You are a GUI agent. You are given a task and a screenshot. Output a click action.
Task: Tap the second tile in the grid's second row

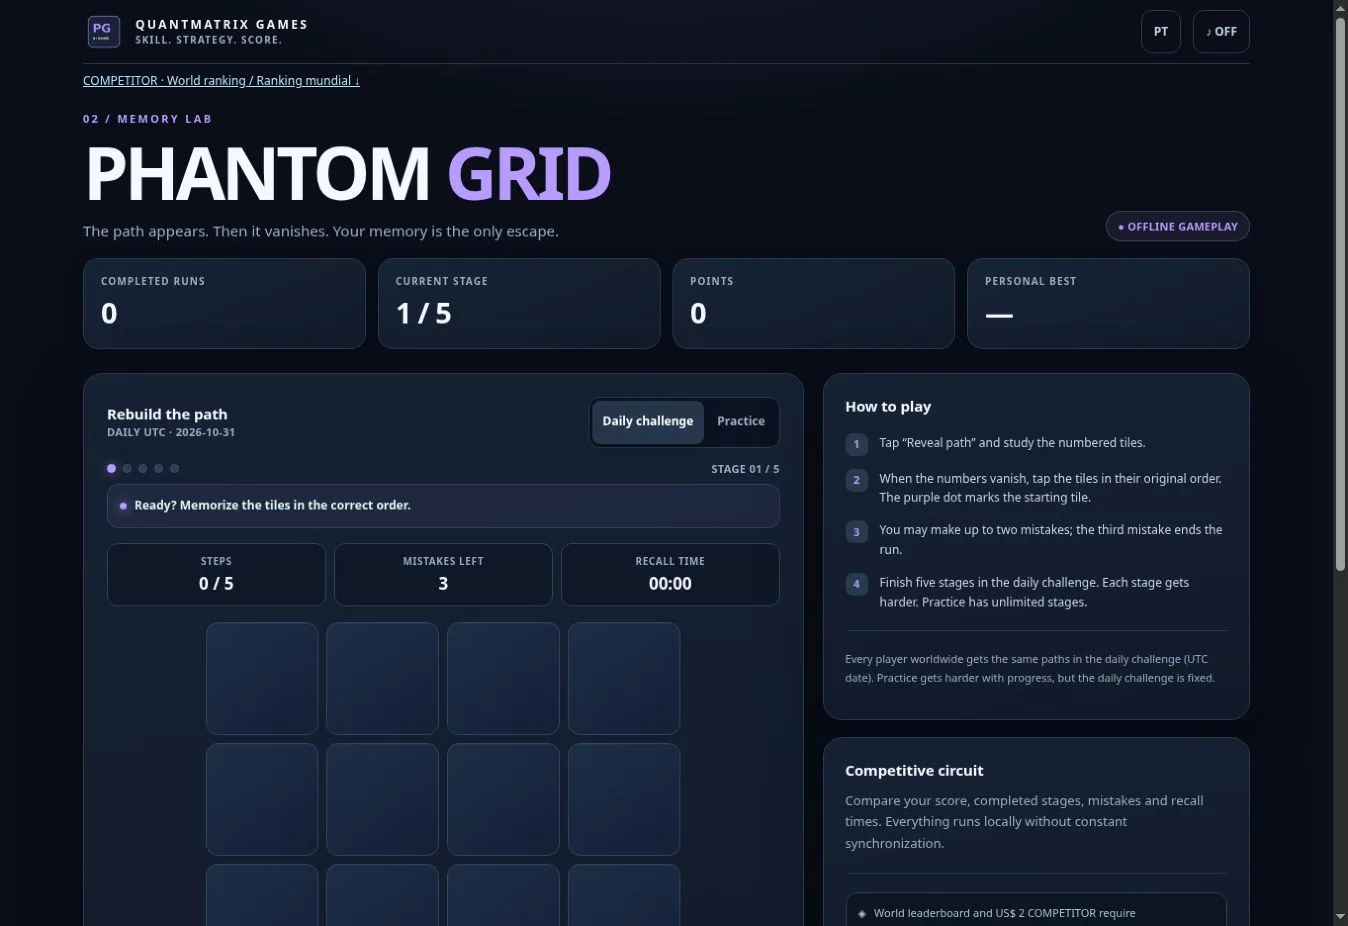coord(382,800)
